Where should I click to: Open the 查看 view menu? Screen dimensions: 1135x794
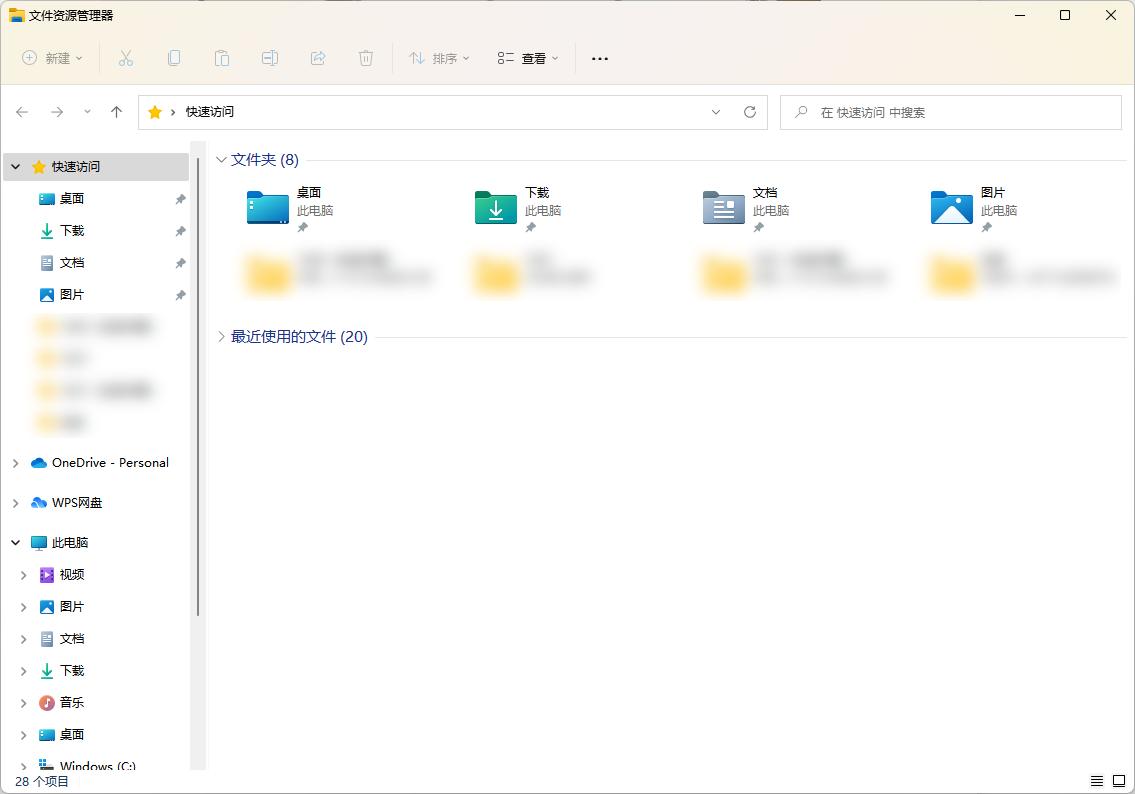[528, 58]
